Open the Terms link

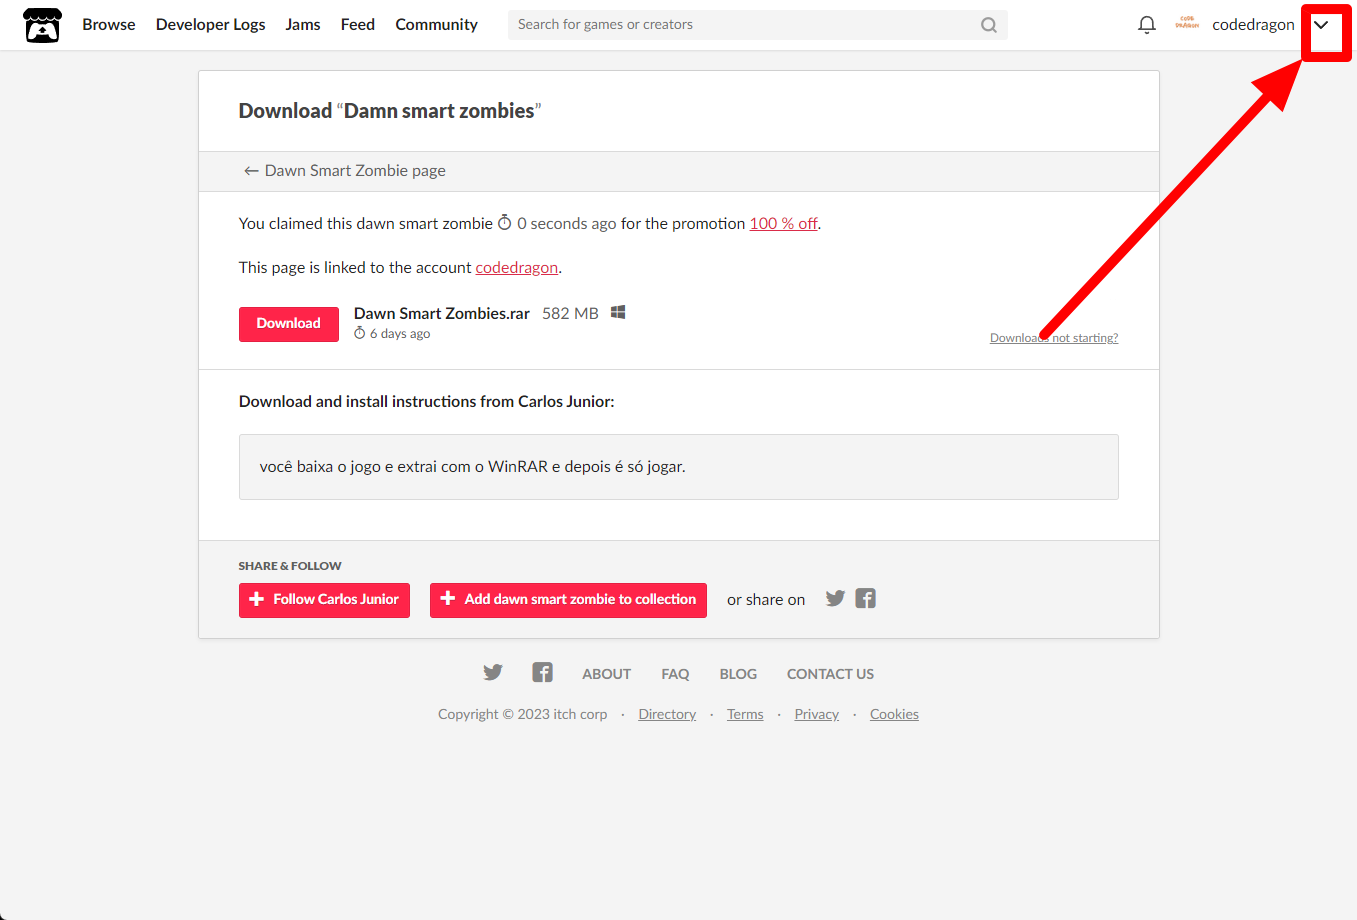coord(745,714)
